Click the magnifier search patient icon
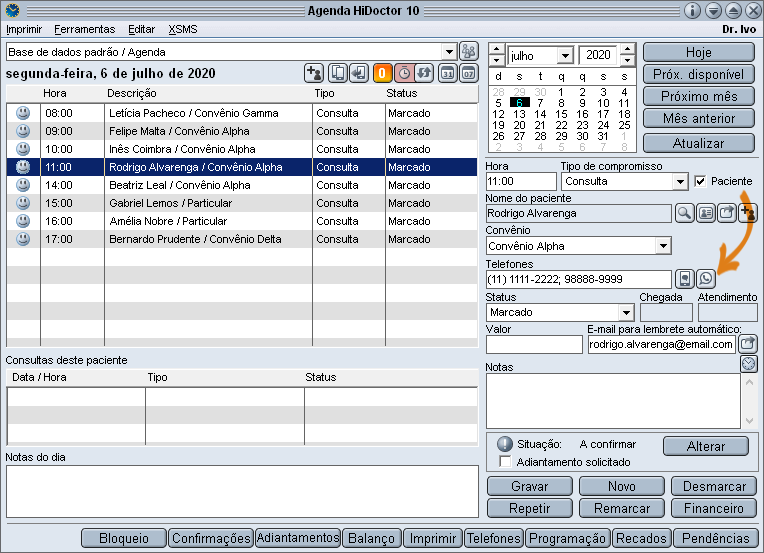The height and width of the screenshot is (553, 764). [x=685, y=213]
